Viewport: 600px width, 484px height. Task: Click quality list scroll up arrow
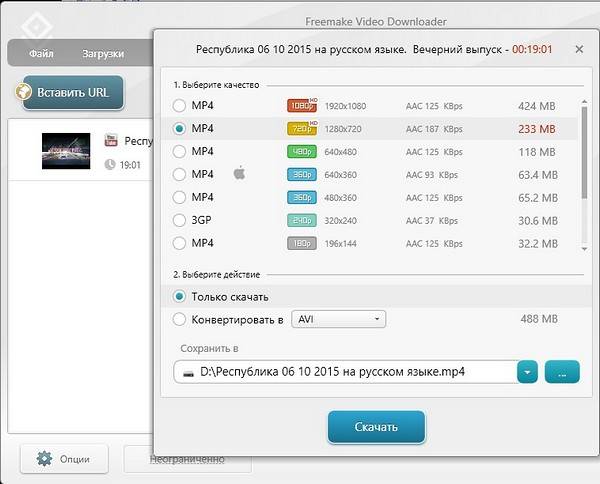[584, 102]
